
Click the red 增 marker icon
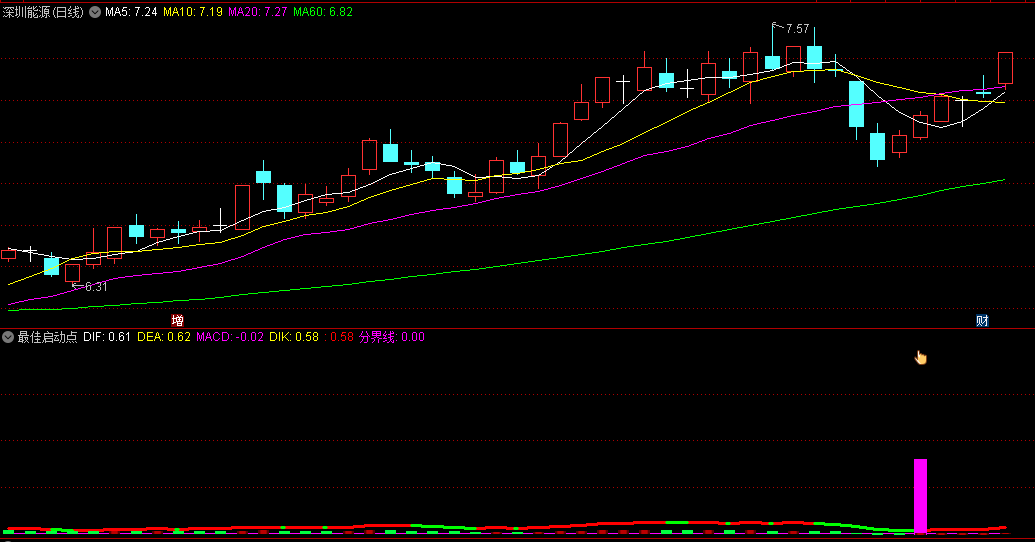point(178,321)
